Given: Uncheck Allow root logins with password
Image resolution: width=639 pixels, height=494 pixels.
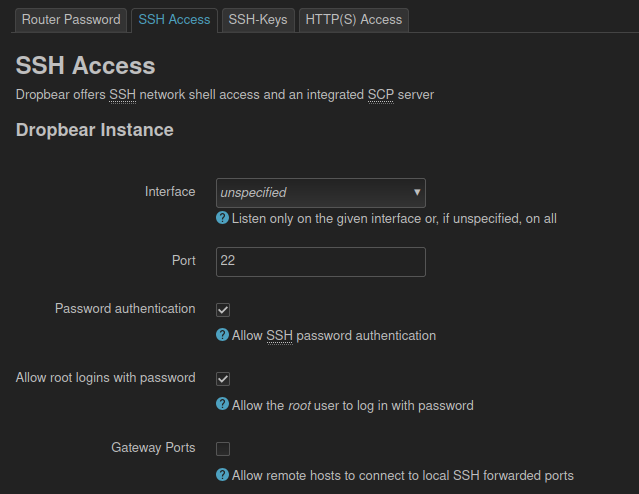Looking at the screenshot, I should click(x=223, y=379).
